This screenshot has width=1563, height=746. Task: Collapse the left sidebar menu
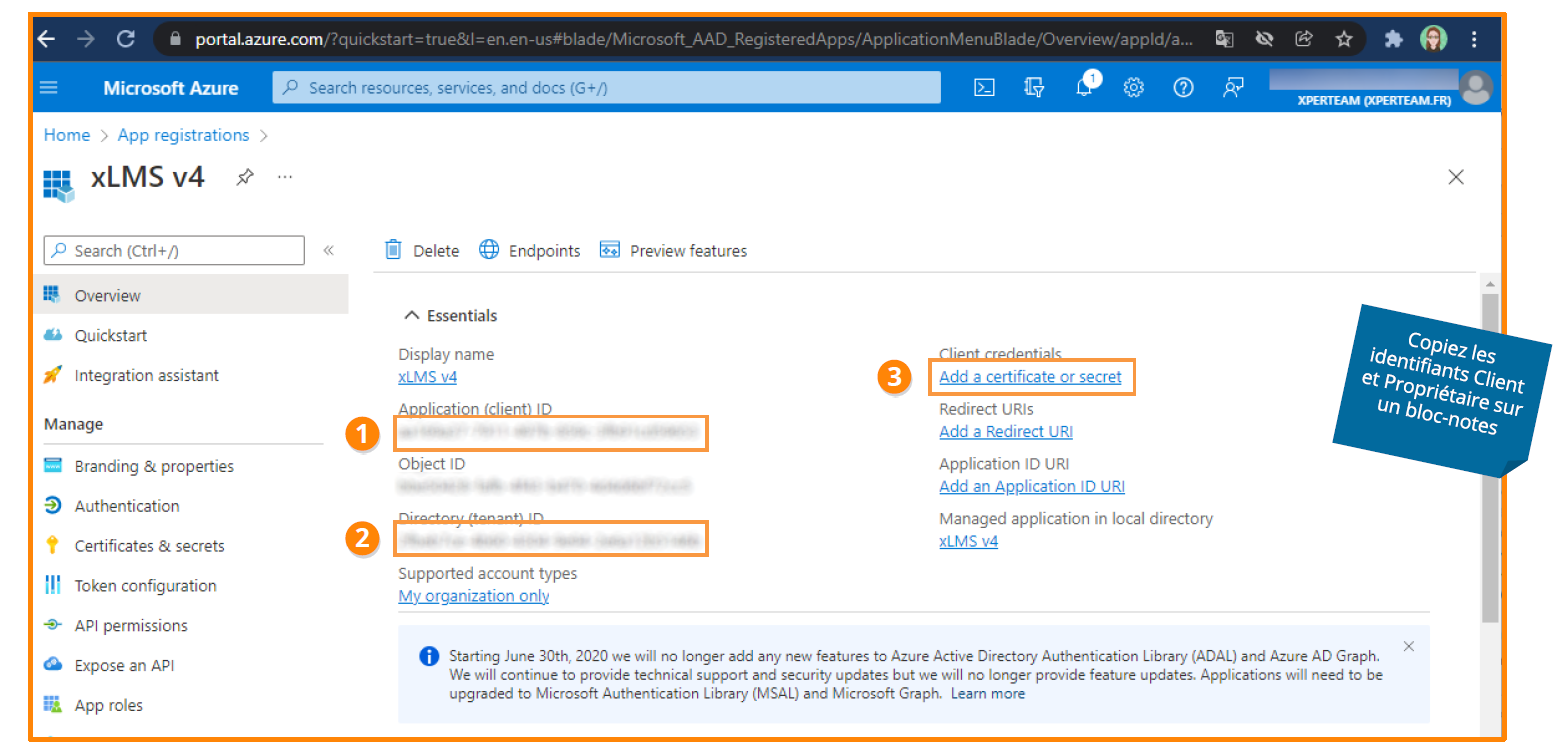(x=328, y=250)
